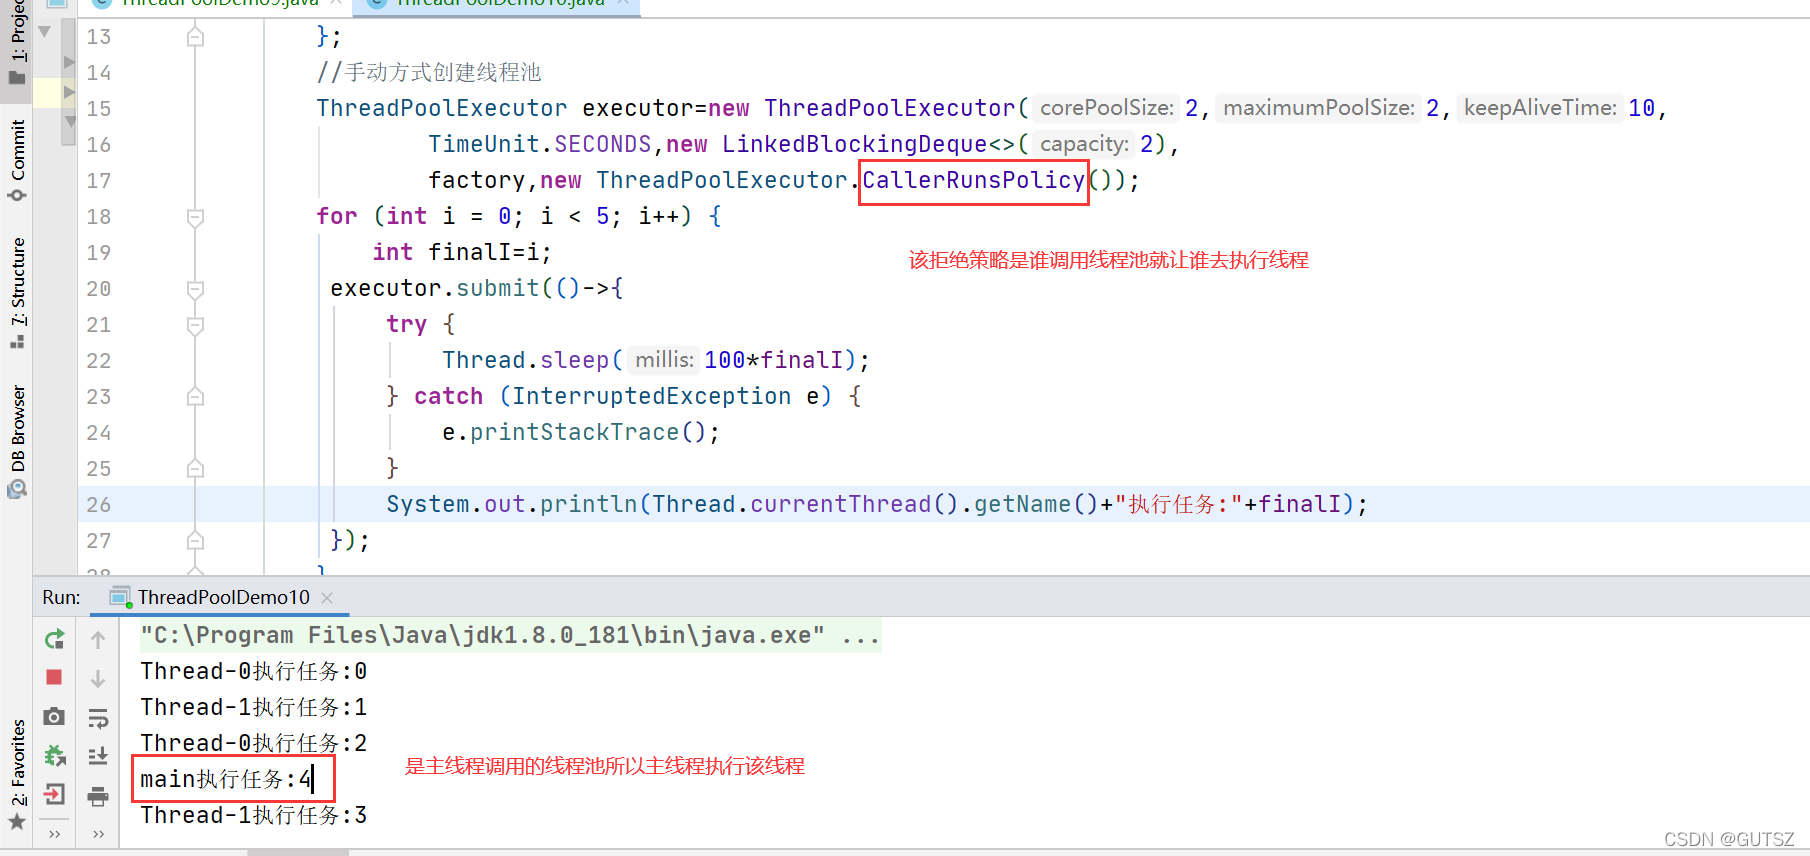Click the printer icon in Run toolbar
The width and height of the screenshot is (1810, 856).
(x=98, y=796)
